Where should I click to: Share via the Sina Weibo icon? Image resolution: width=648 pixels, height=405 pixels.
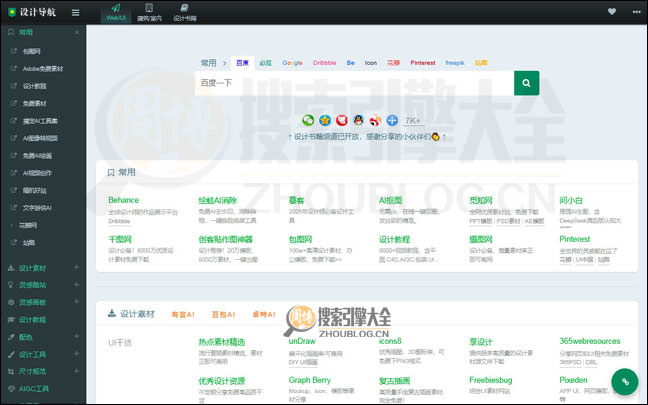point(375,120)
